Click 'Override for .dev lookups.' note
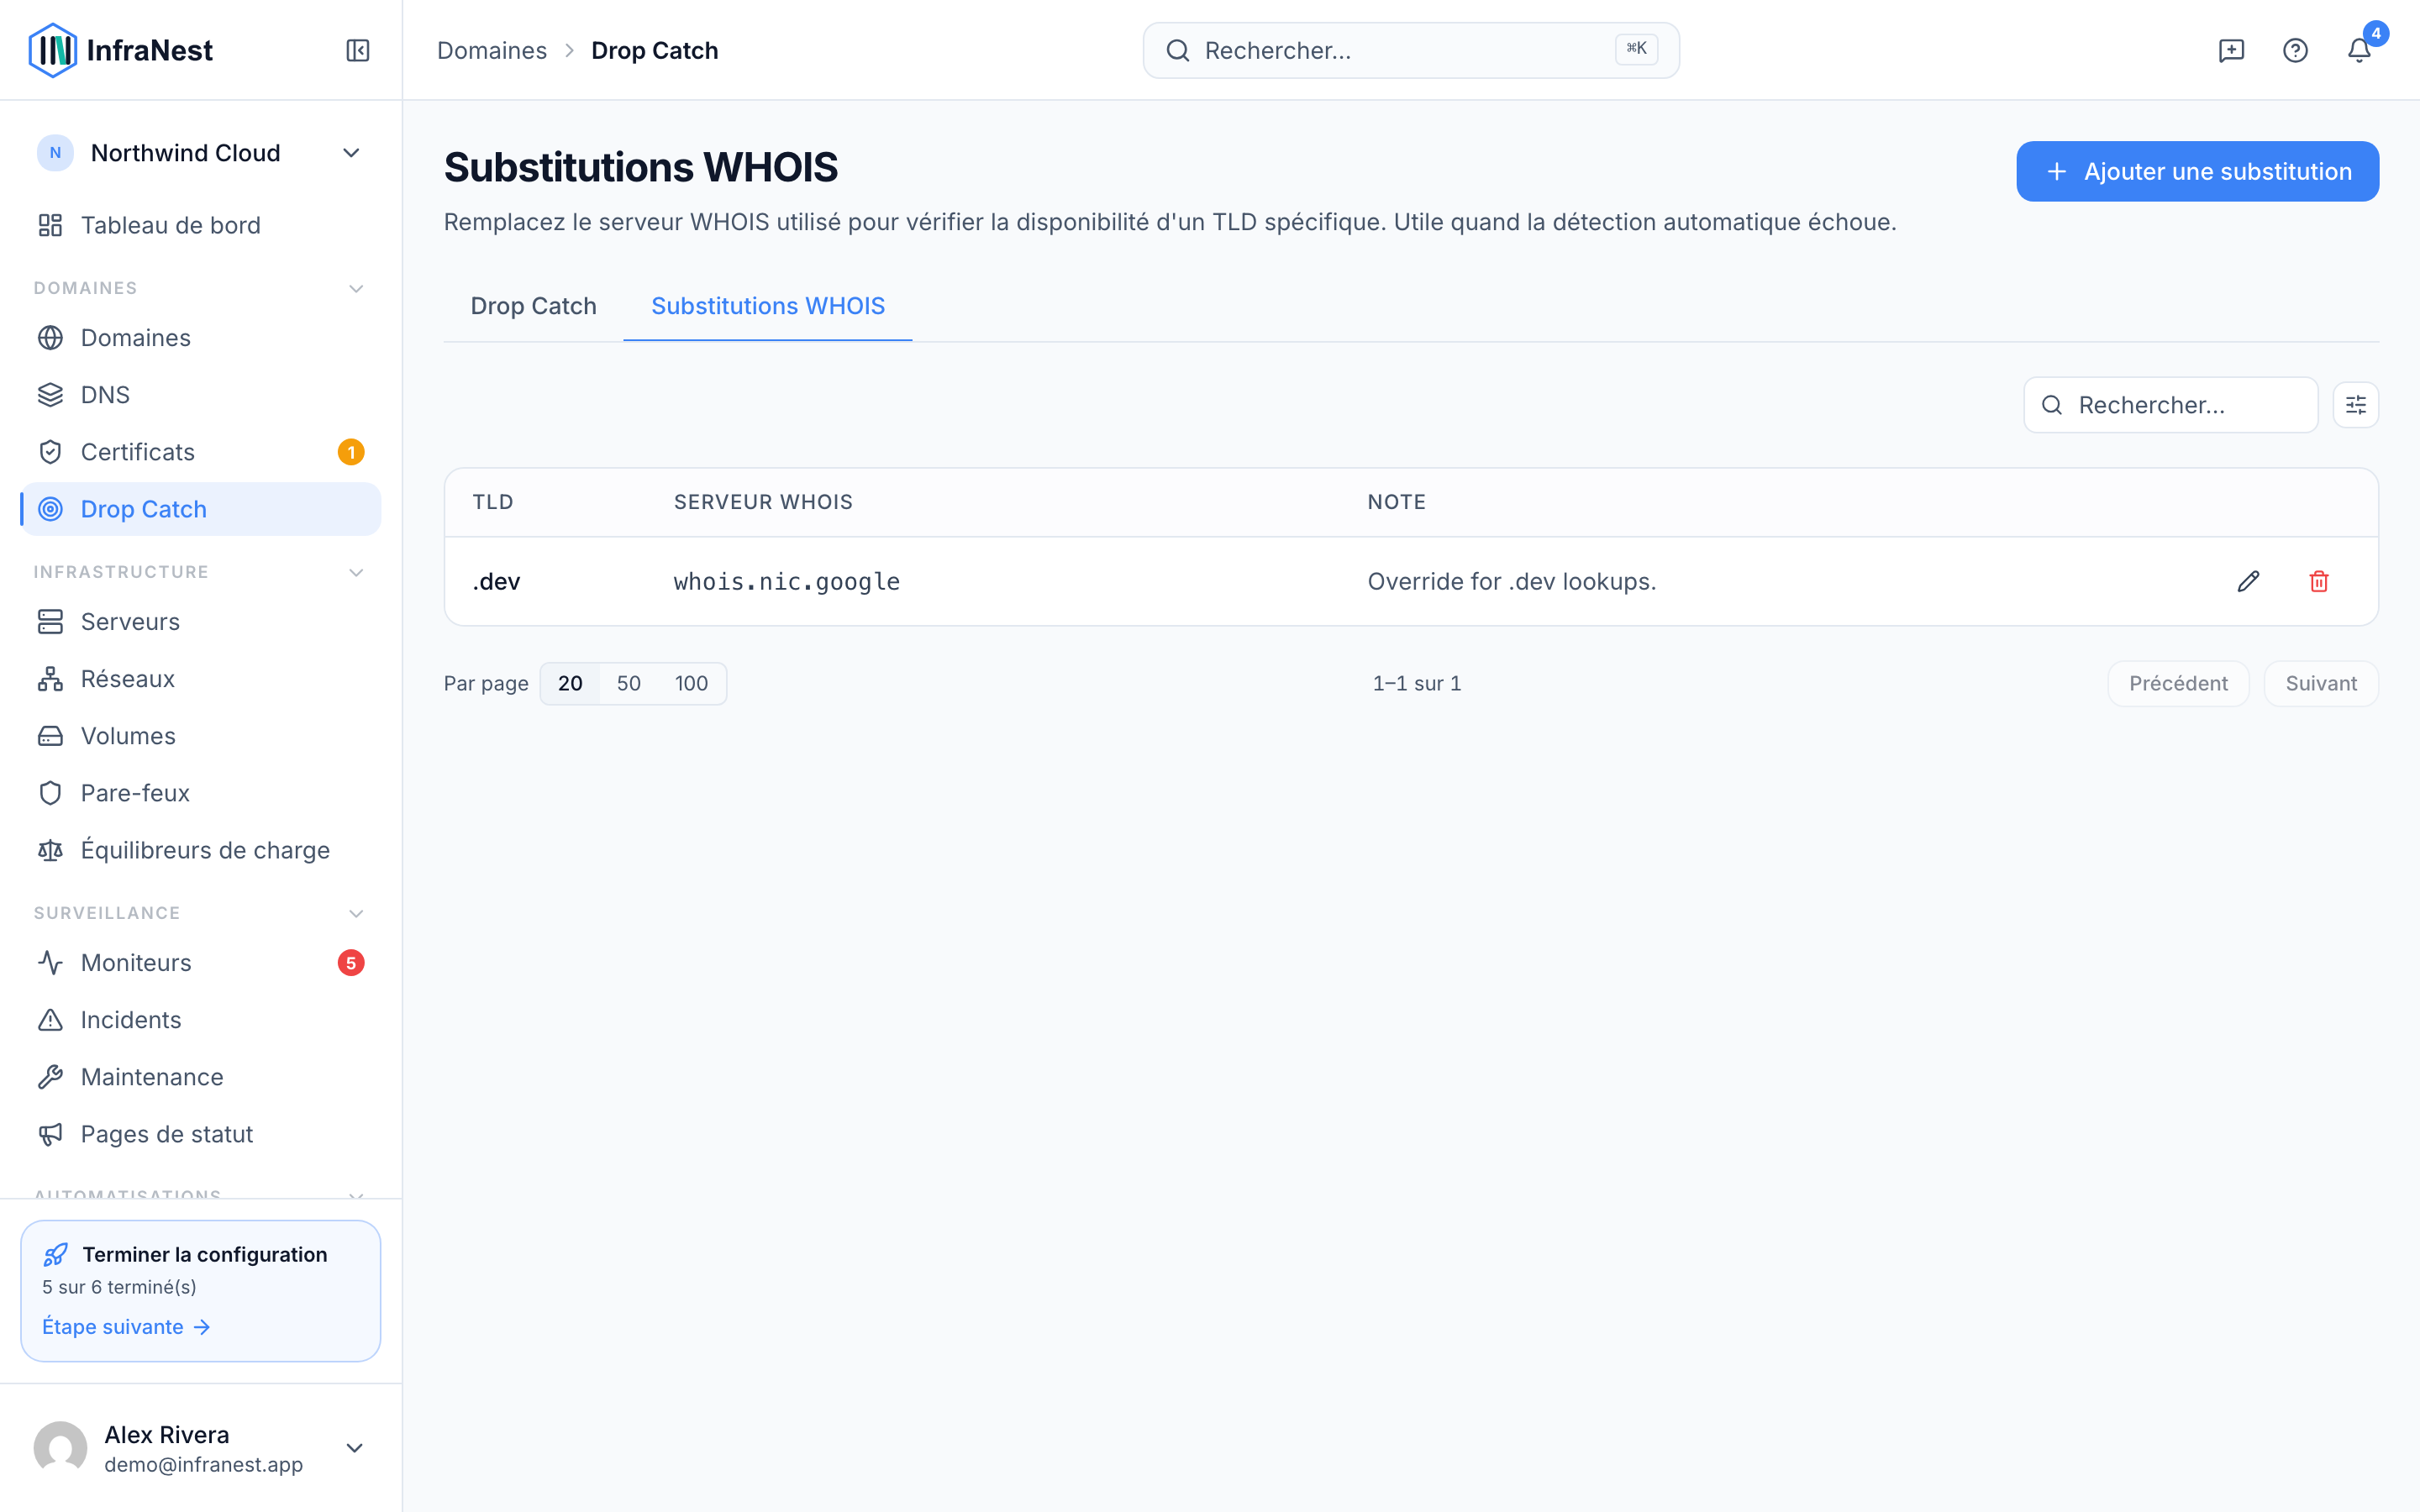 tap(1512, 581)
